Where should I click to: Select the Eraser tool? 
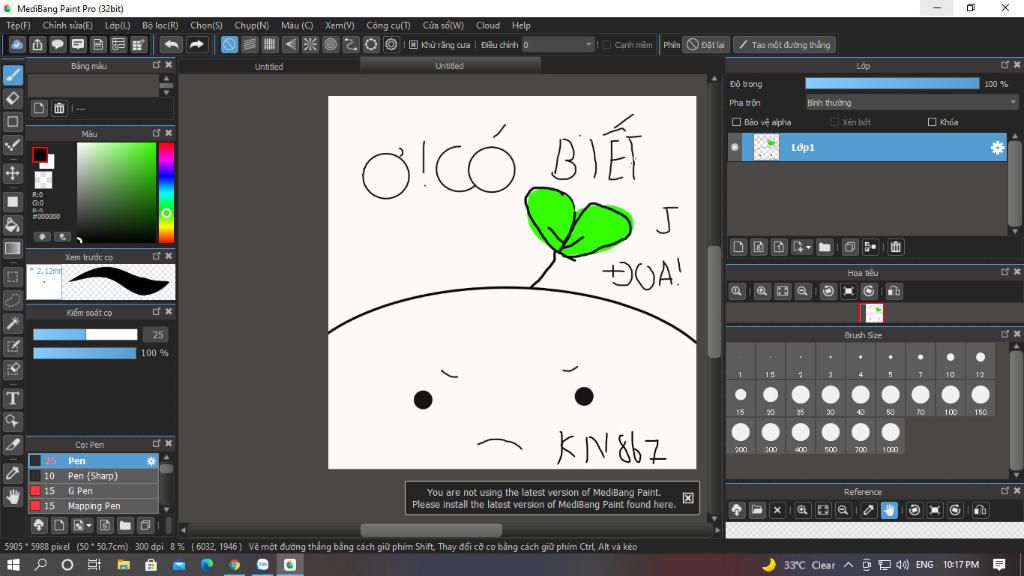tap(13, 98)
